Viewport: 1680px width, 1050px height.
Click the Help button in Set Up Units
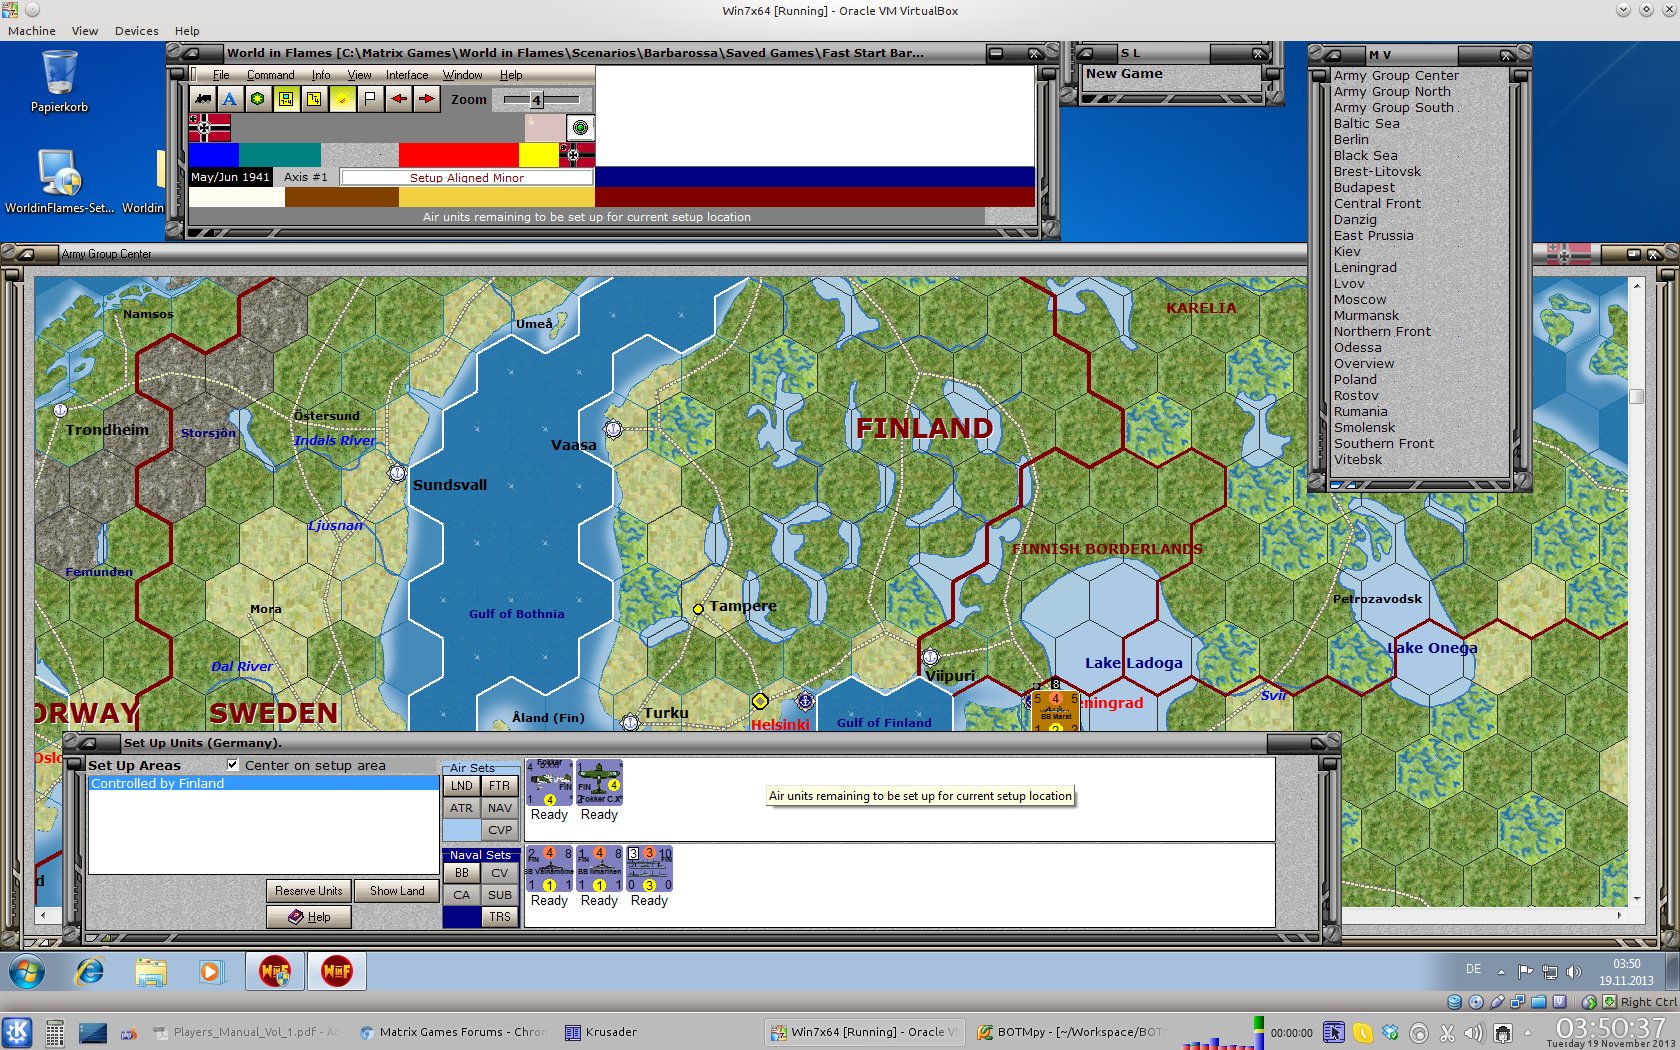point(309,917)
